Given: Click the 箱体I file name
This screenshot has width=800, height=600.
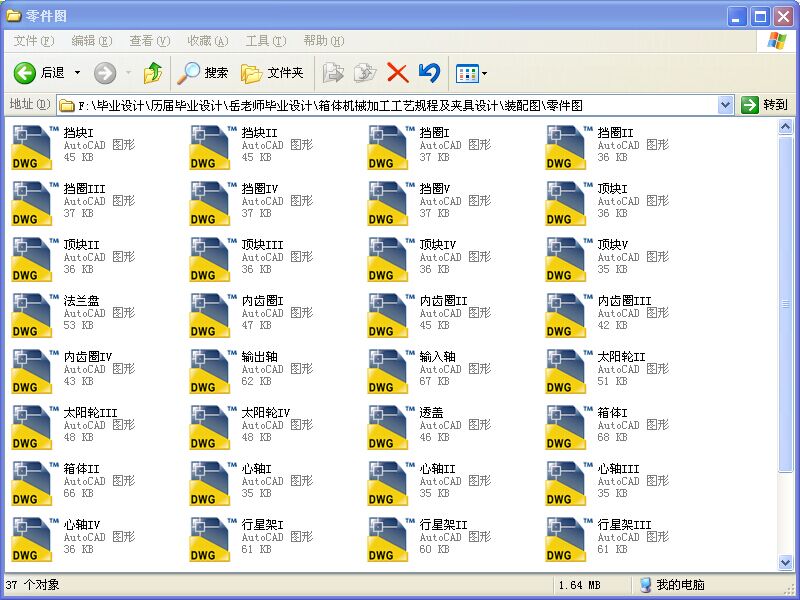Looking at the screenshot, I should pyautogui.click(x=612, y=413).
